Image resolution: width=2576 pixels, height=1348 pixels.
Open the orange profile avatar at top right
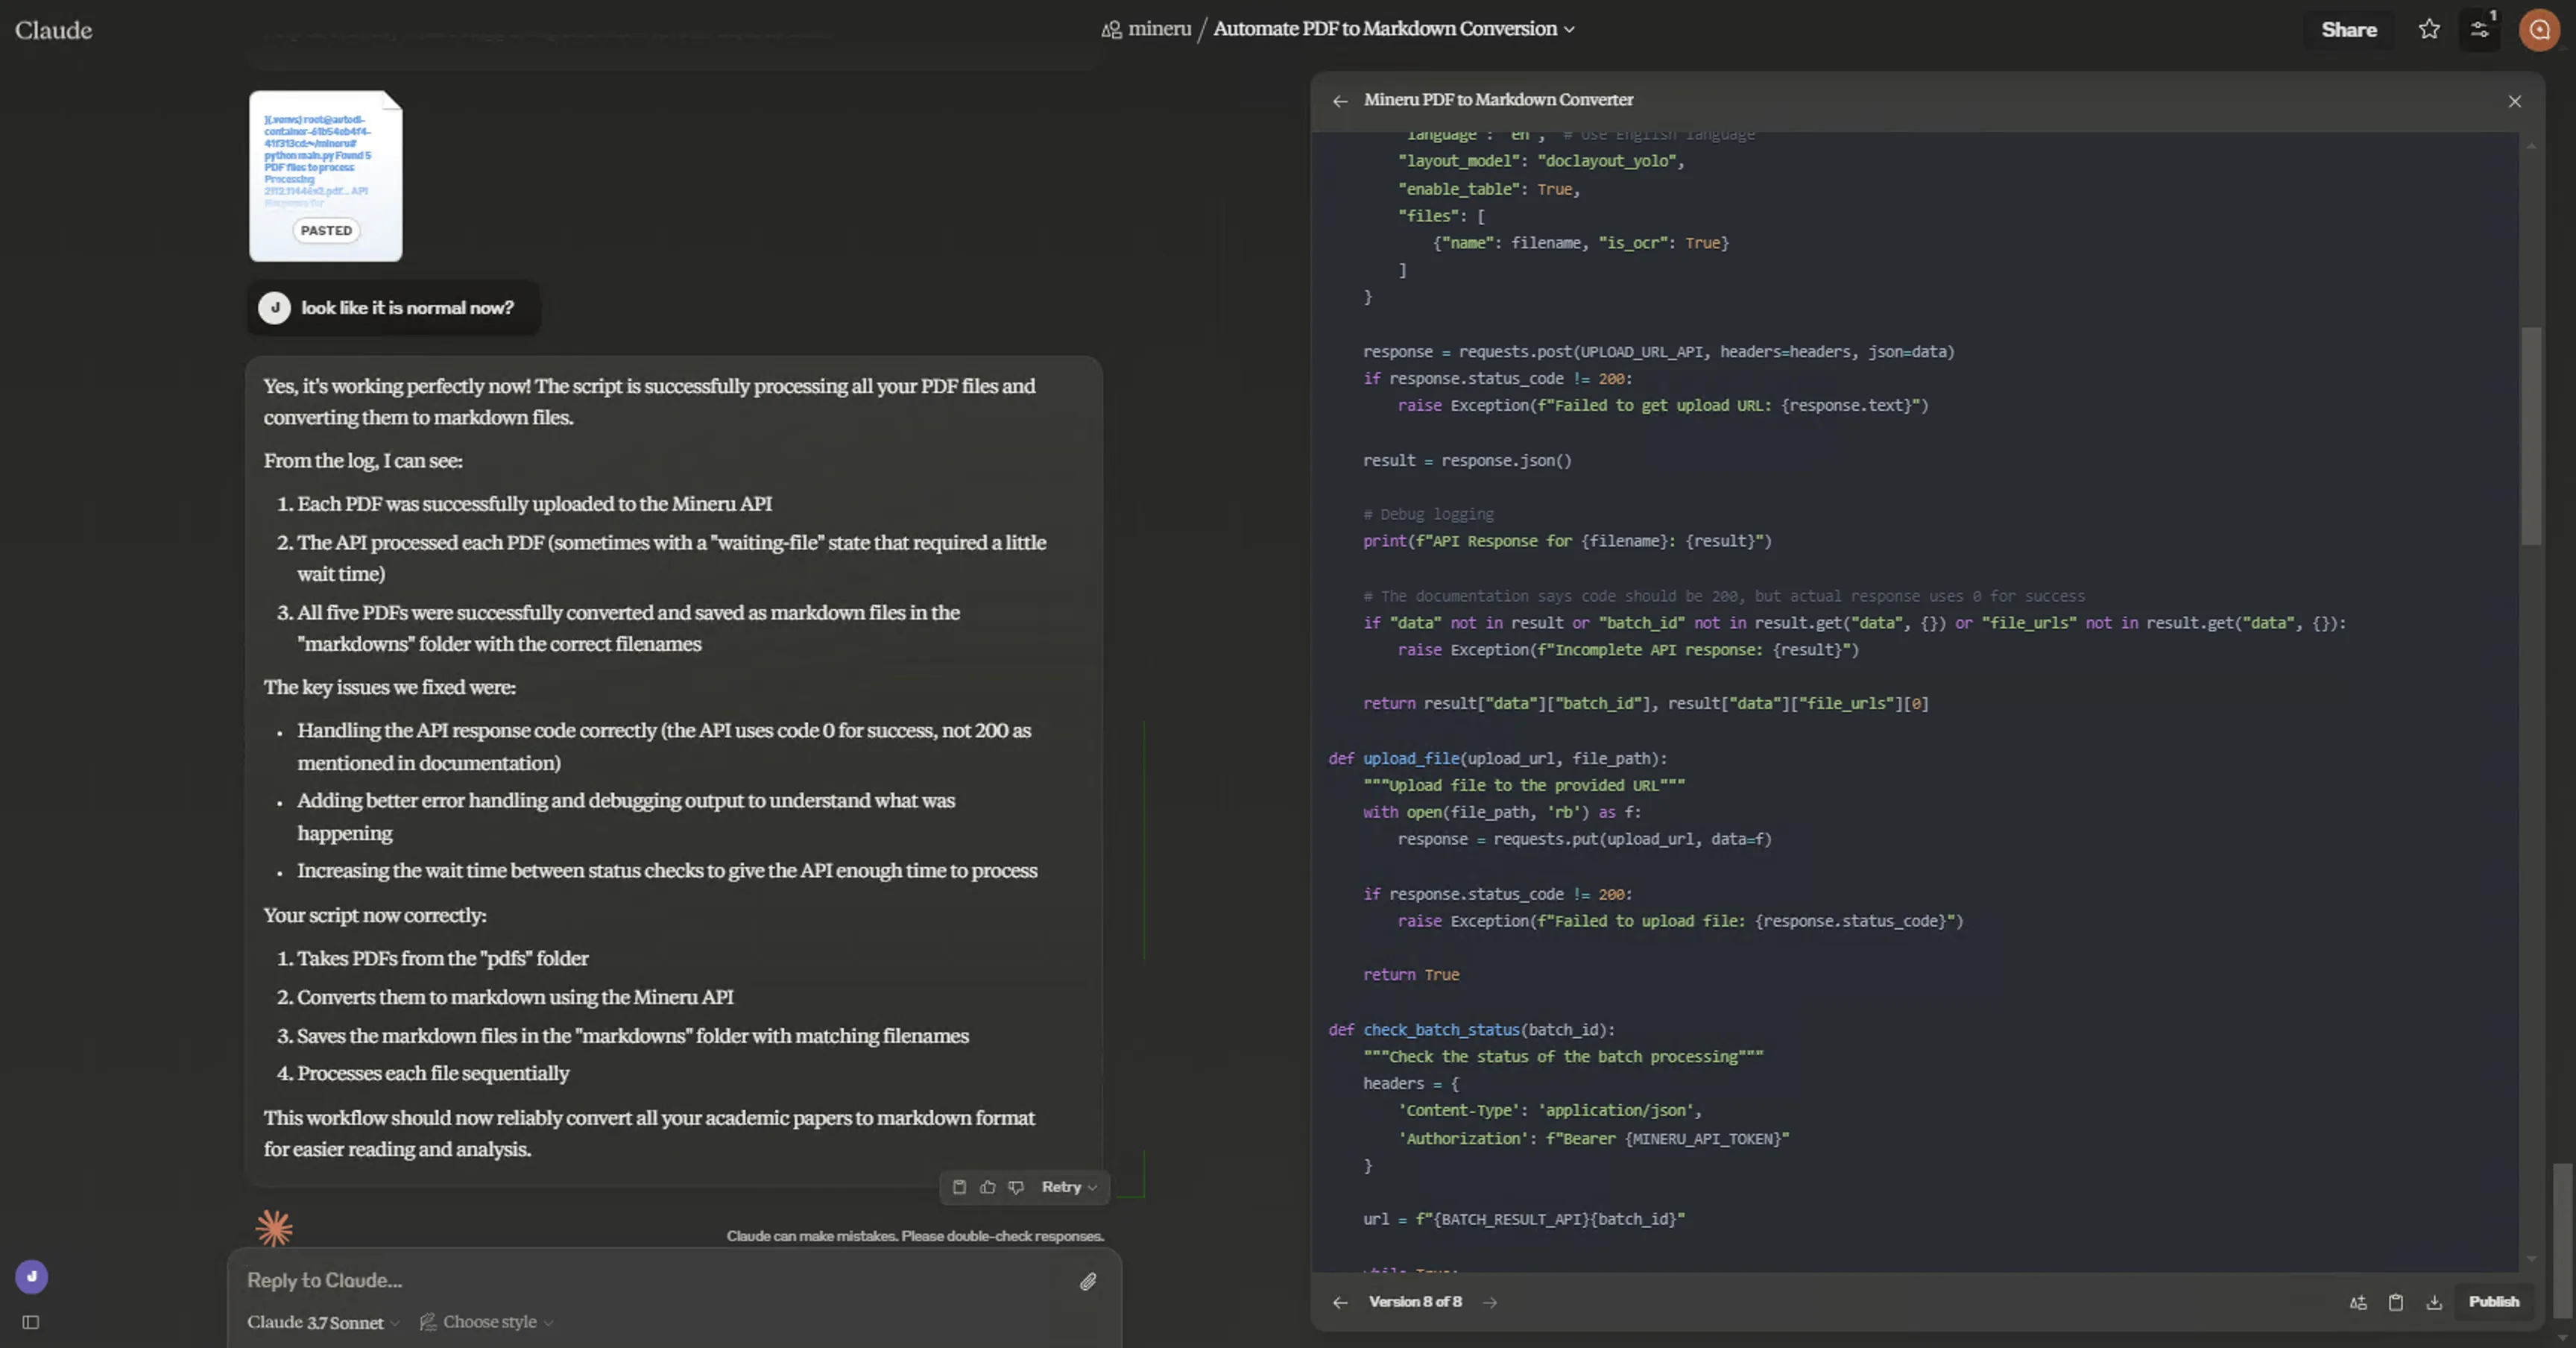(x=2539, y=30)
